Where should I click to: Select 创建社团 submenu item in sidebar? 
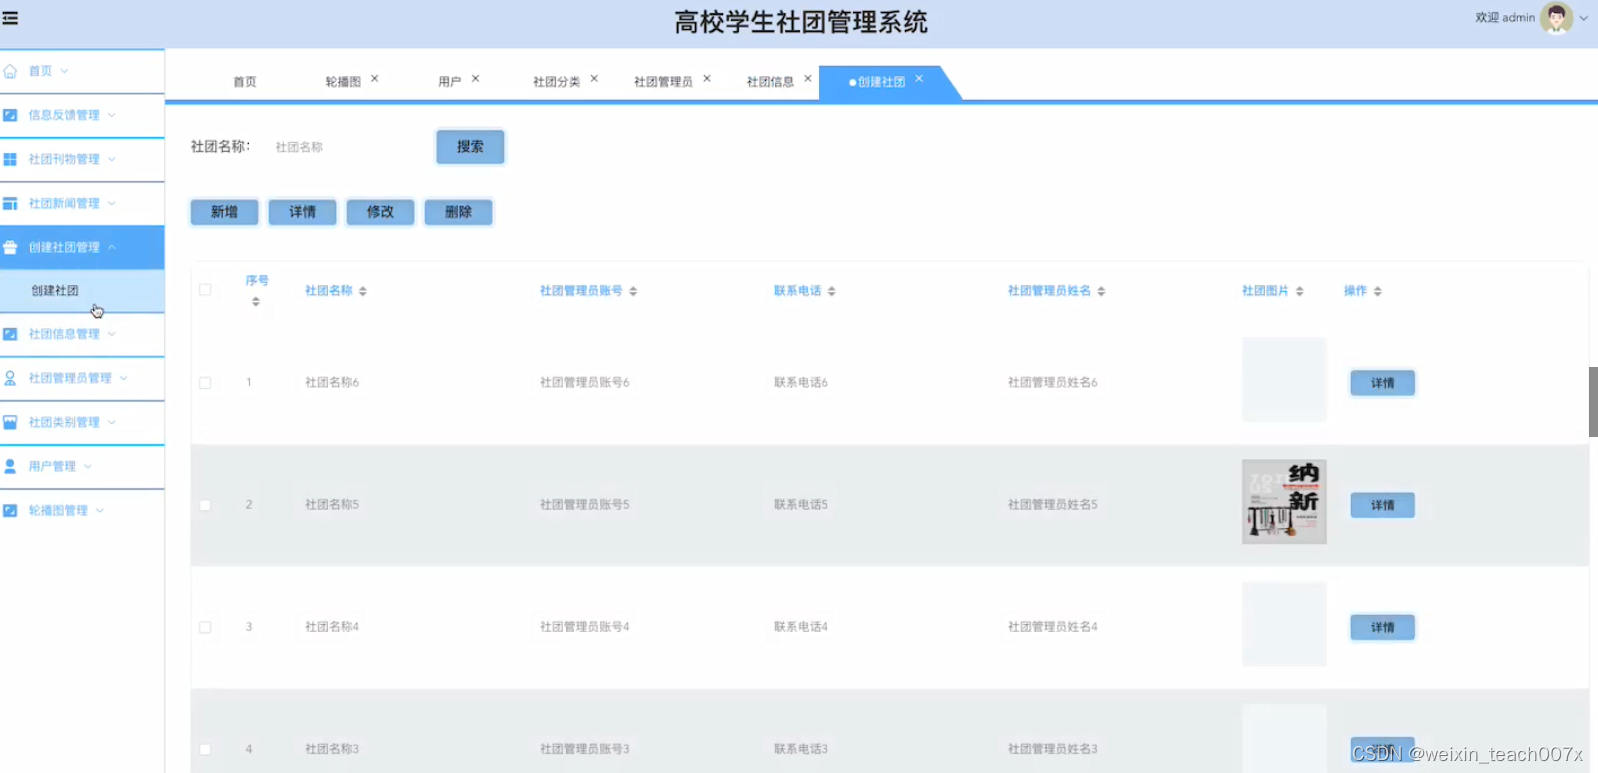82,291
